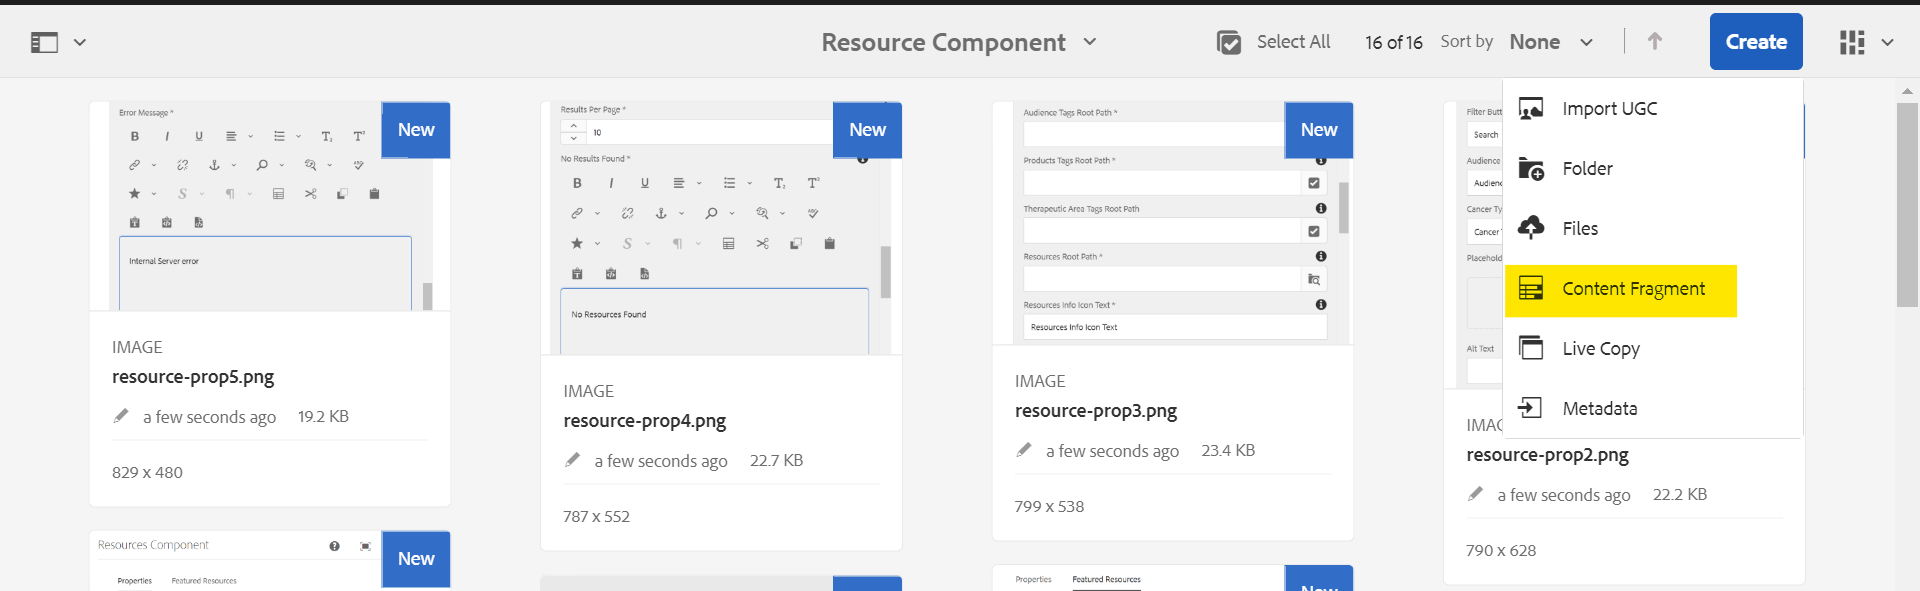
Task: Click the Files cloud upload icon
Action: pyautogui.click(x=1531, y=228)
